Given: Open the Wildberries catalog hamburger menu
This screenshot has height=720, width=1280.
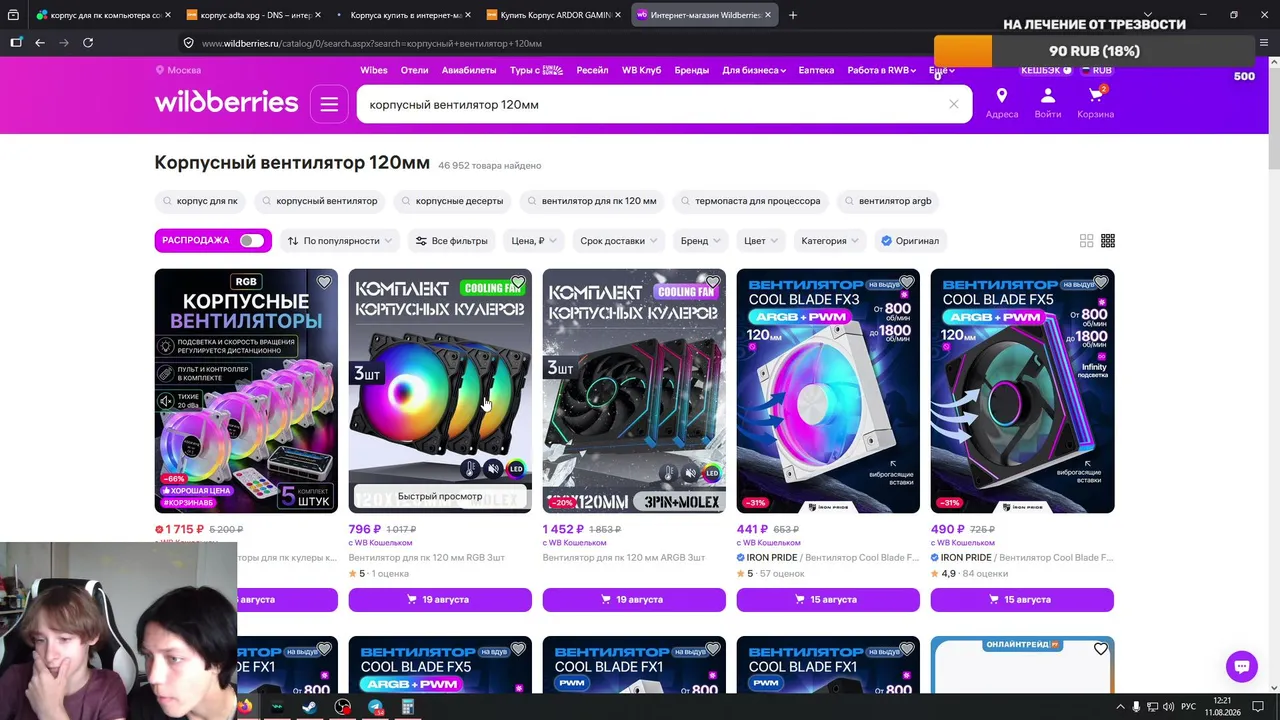Looking at the screenshot, I should click(x=329, y=104).
